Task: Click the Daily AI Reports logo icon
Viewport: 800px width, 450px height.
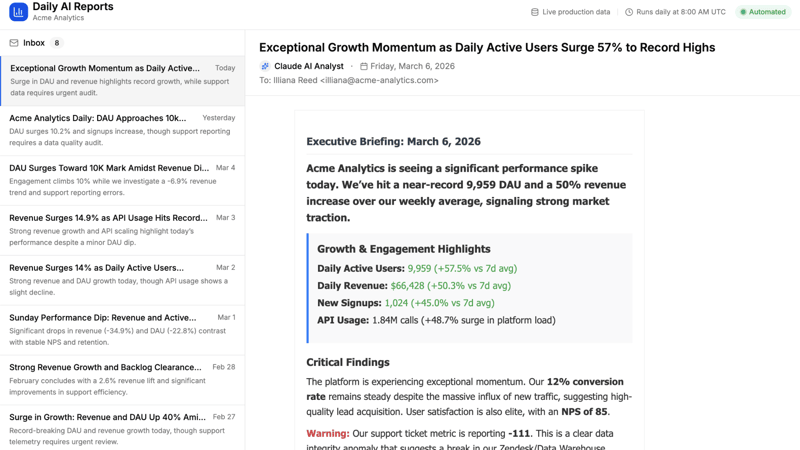Action: click(x=18, y=12)
